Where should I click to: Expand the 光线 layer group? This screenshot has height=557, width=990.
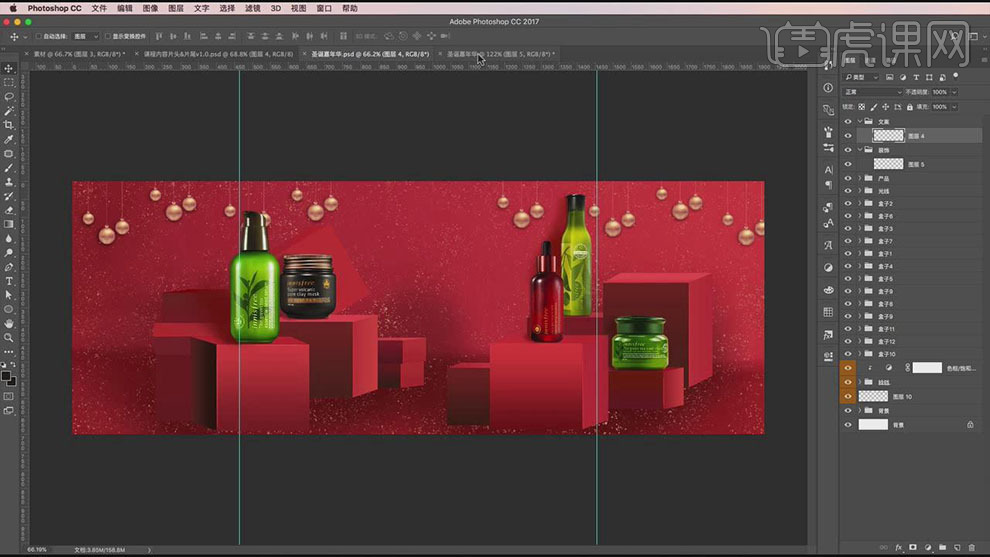(x=860, y=191)
